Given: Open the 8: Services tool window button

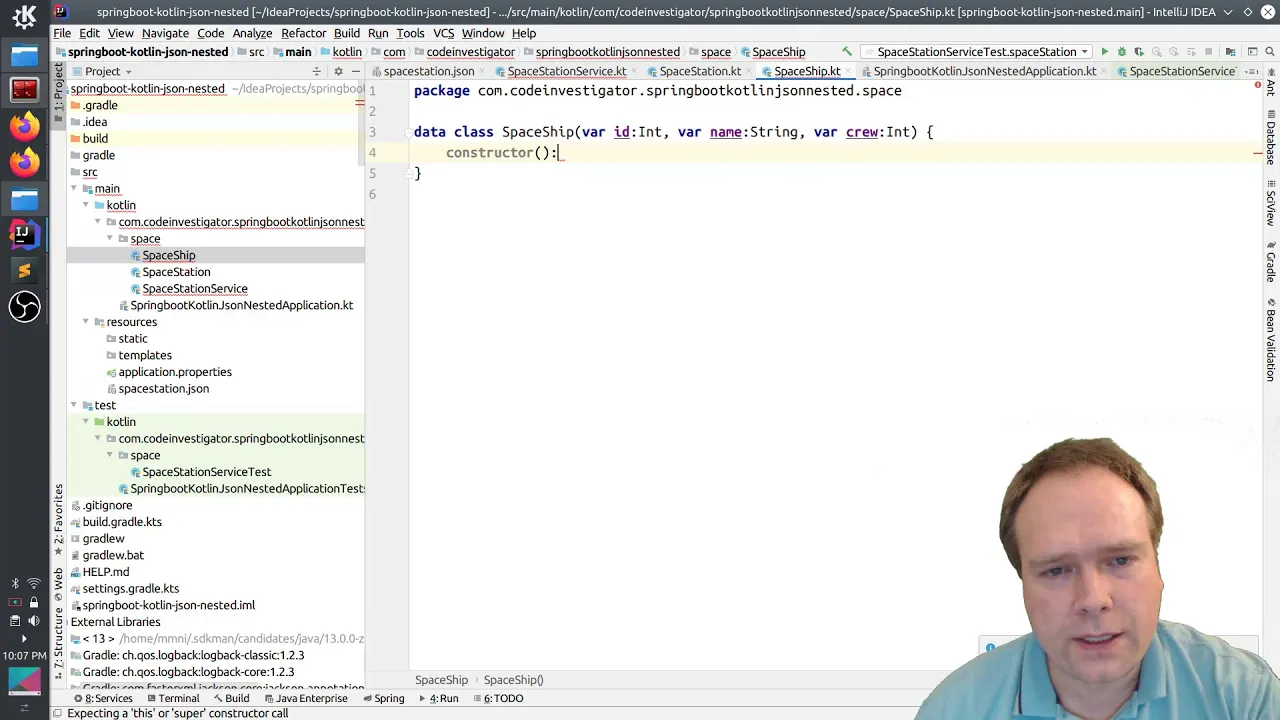Looking at the screenshot, I should [102, 698].
